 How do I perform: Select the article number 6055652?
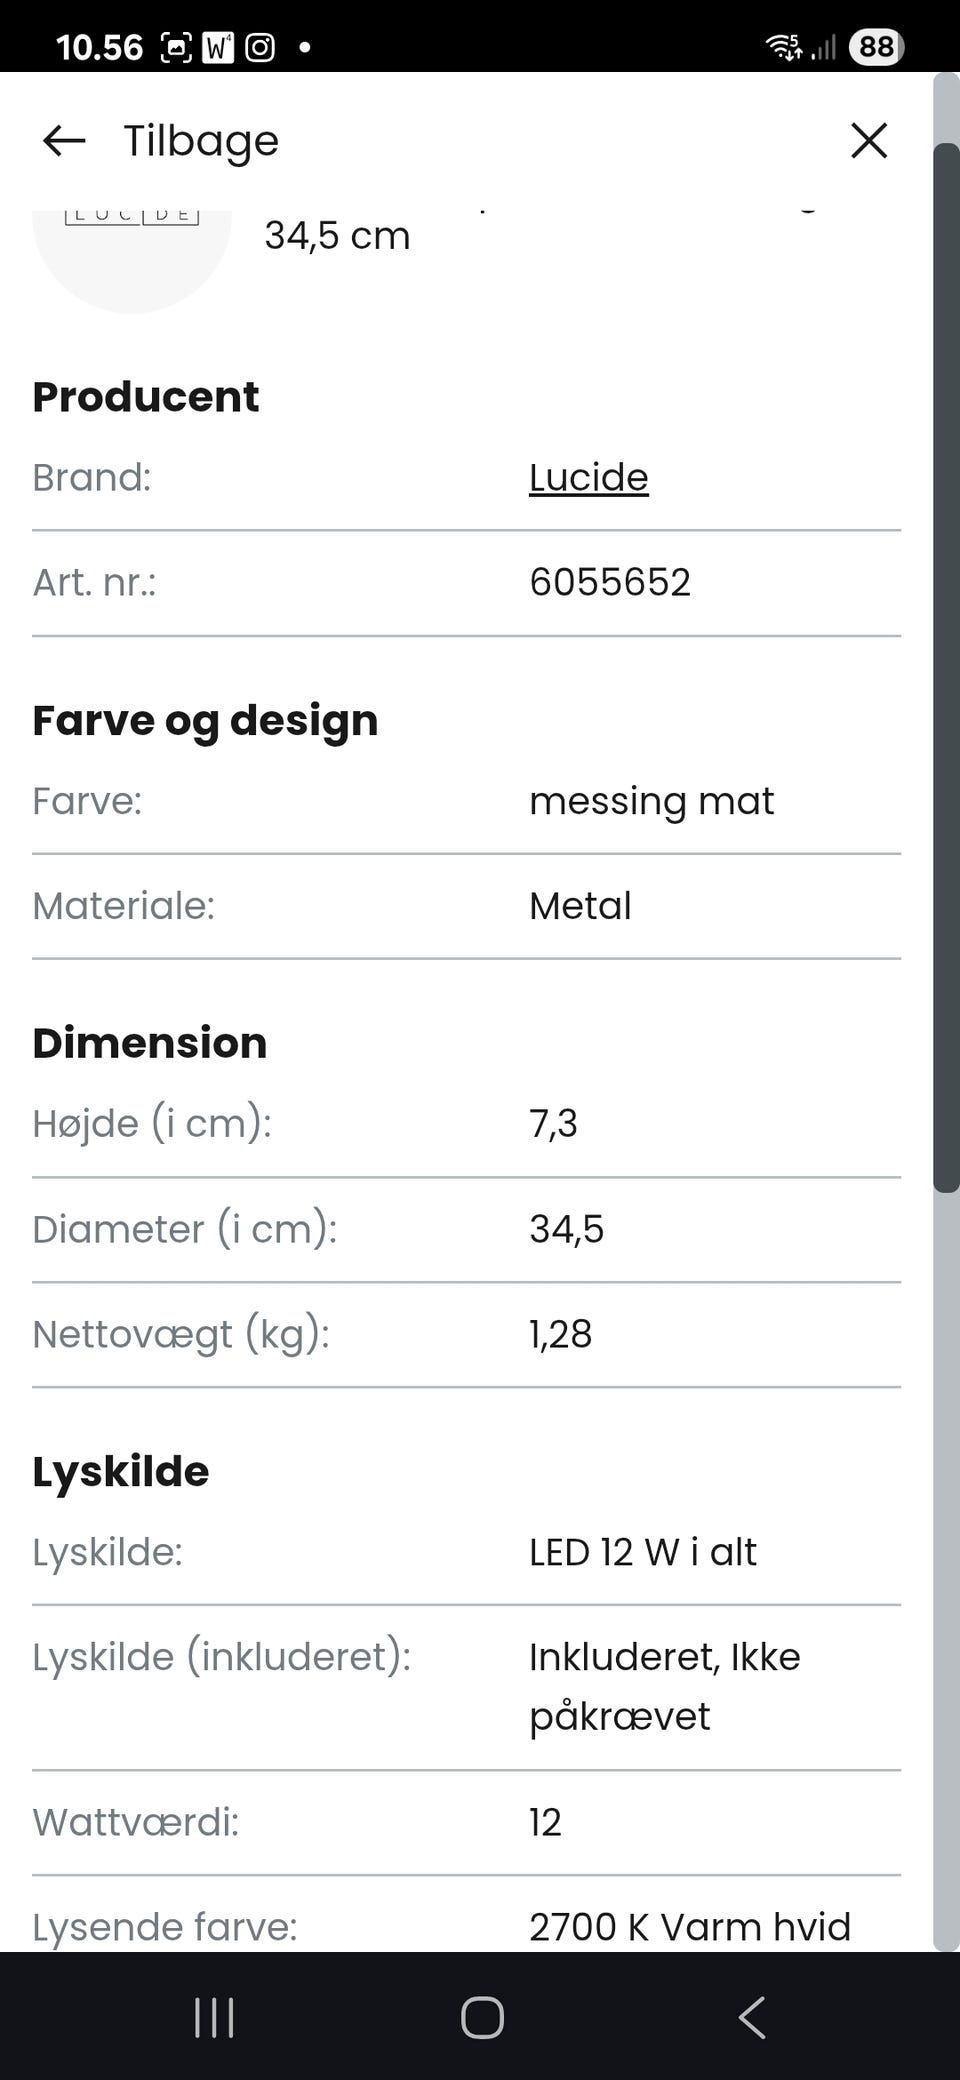click(x=610, y=583)
